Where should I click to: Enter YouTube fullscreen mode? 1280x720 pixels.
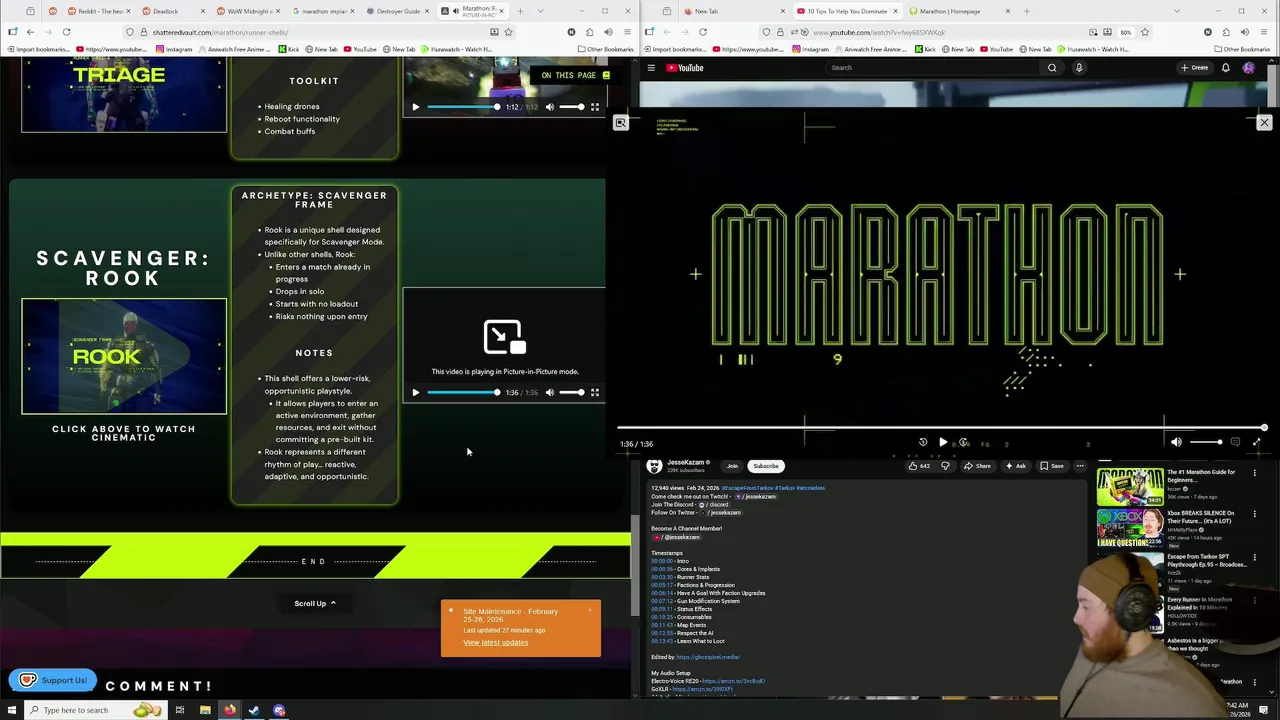click(x=1257, y=442)
